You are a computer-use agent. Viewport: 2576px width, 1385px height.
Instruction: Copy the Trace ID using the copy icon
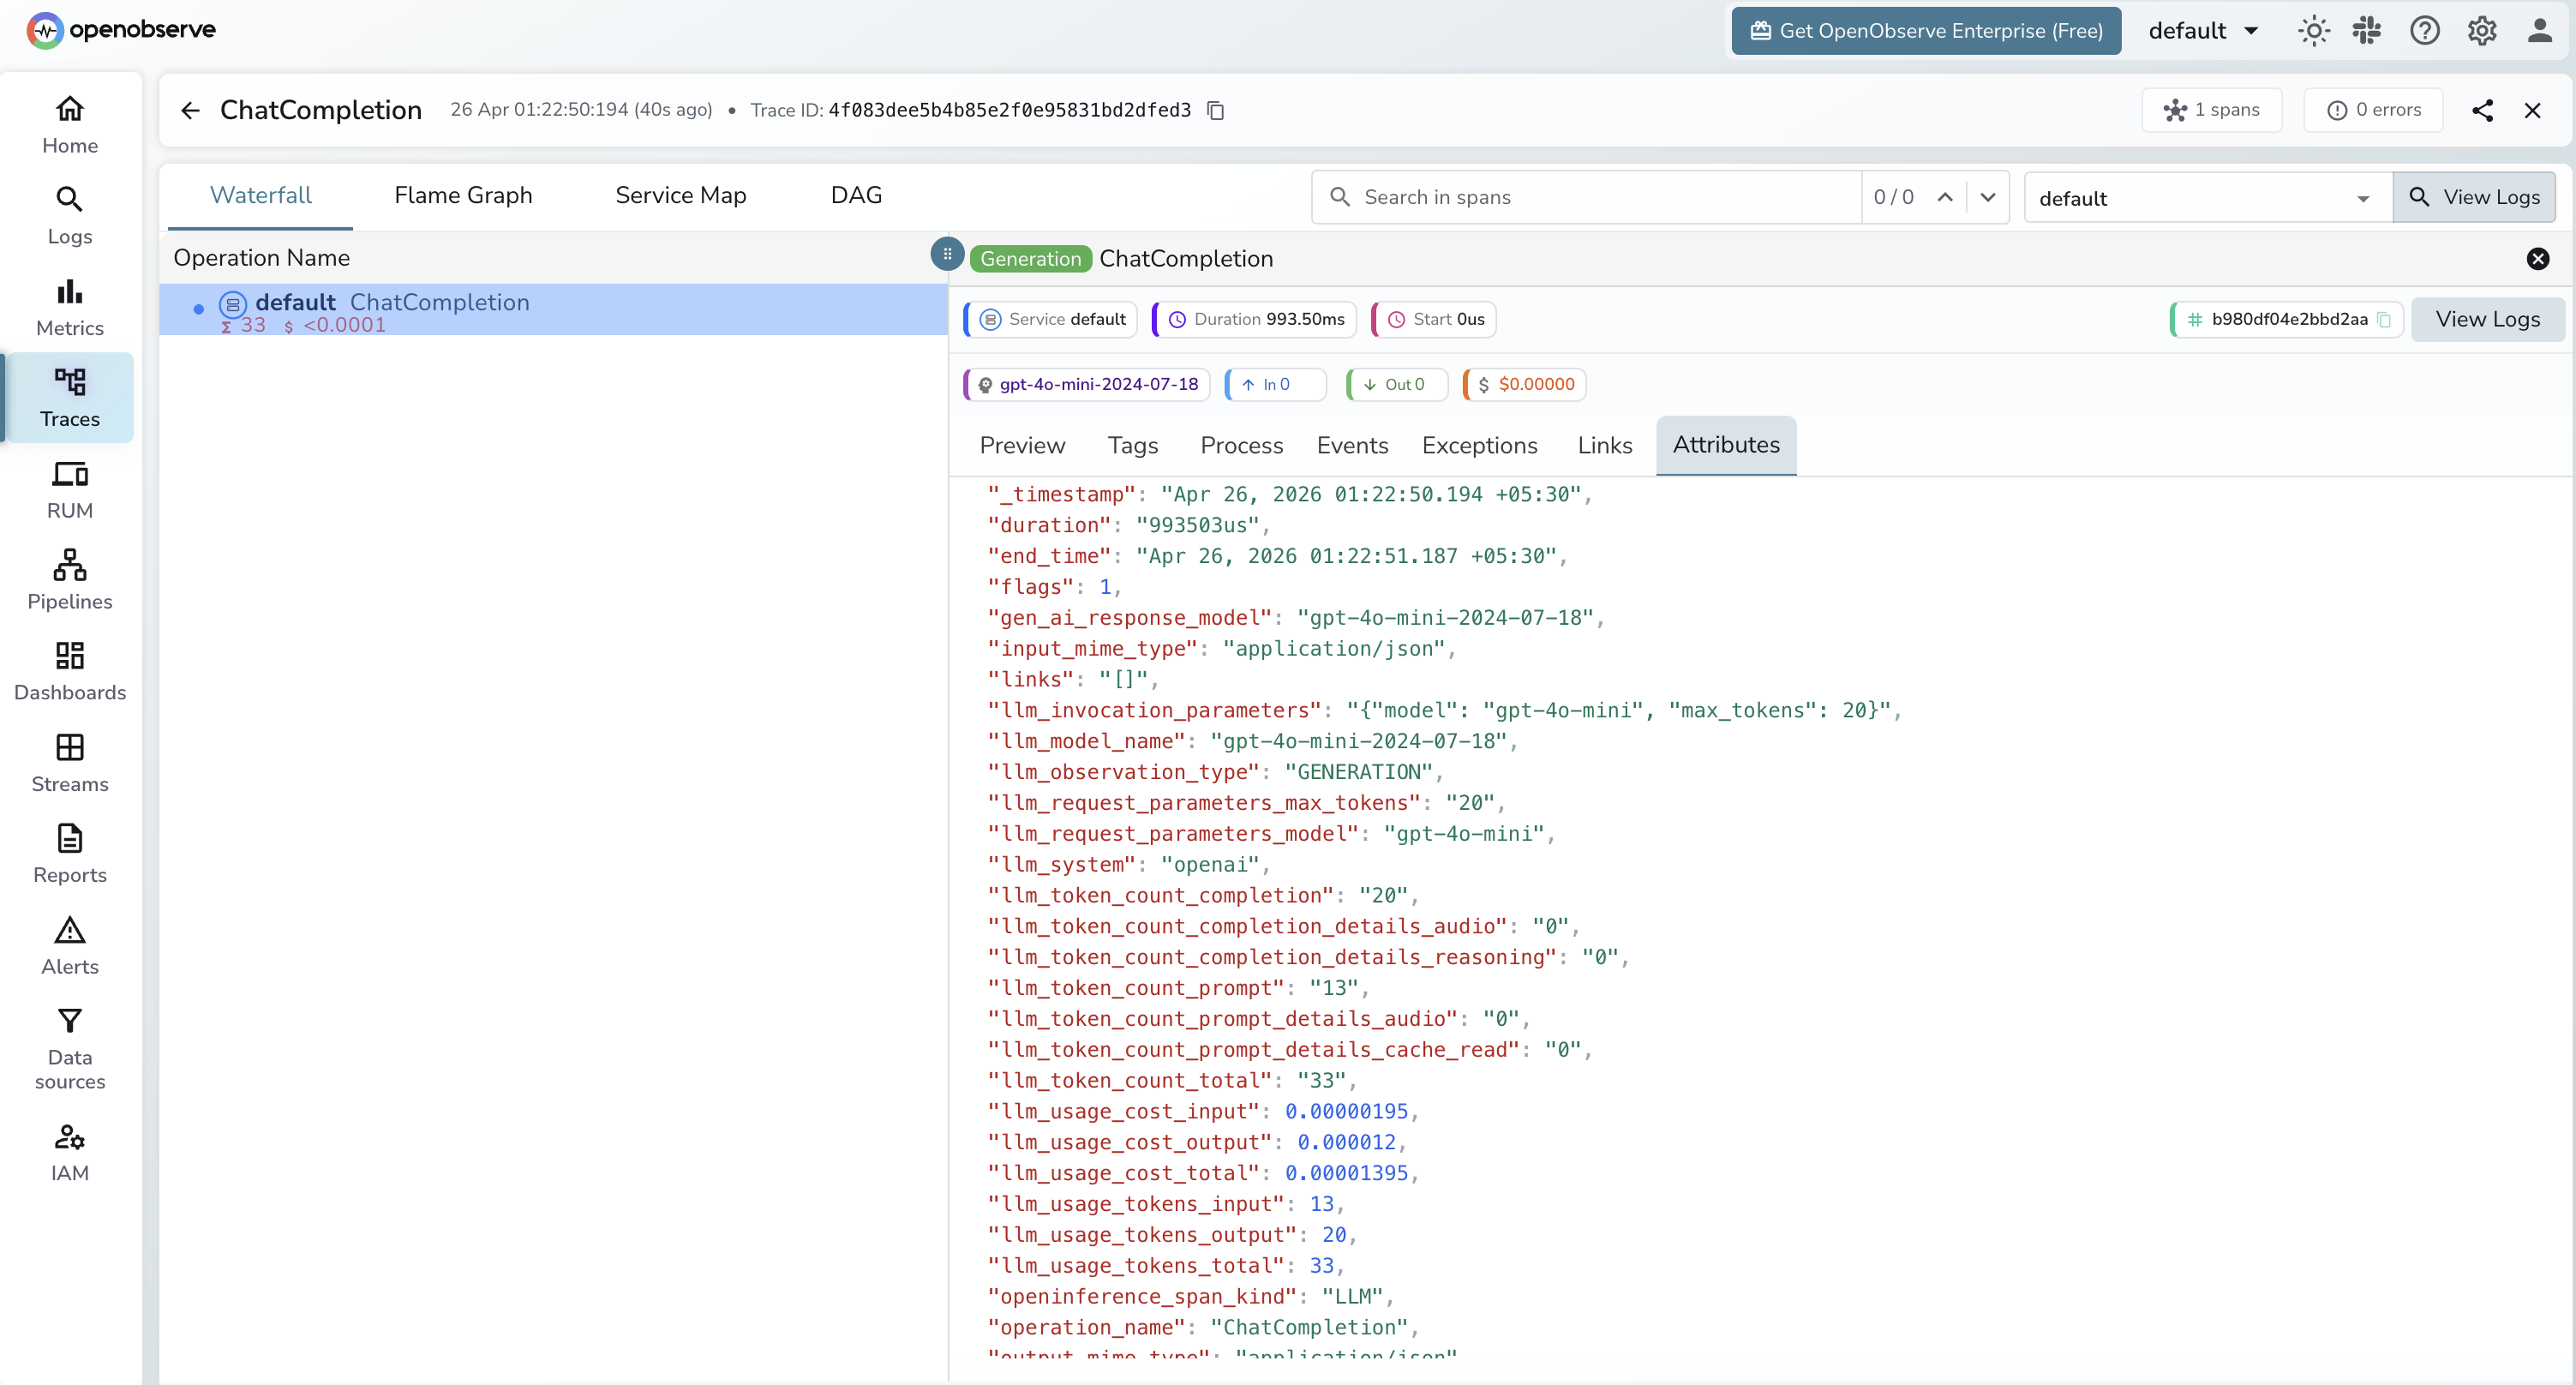pos(1215,110)
